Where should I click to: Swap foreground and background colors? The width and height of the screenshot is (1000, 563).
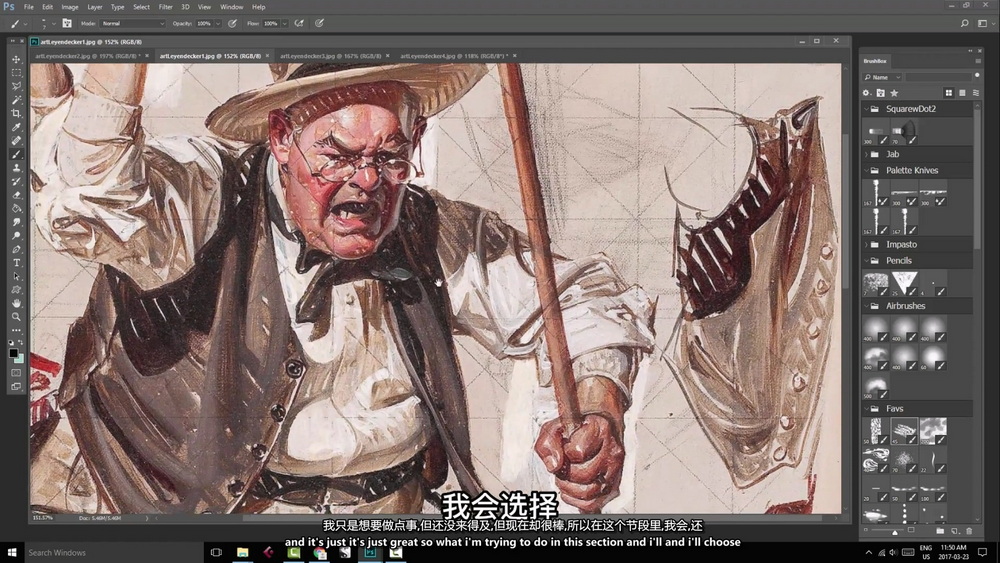tap(20, 342)
